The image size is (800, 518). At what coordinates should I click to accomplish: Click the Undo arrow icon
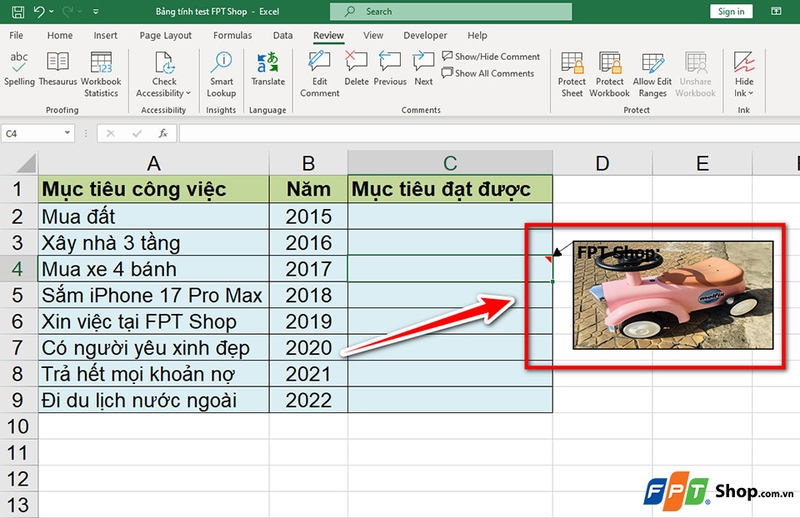39,11
